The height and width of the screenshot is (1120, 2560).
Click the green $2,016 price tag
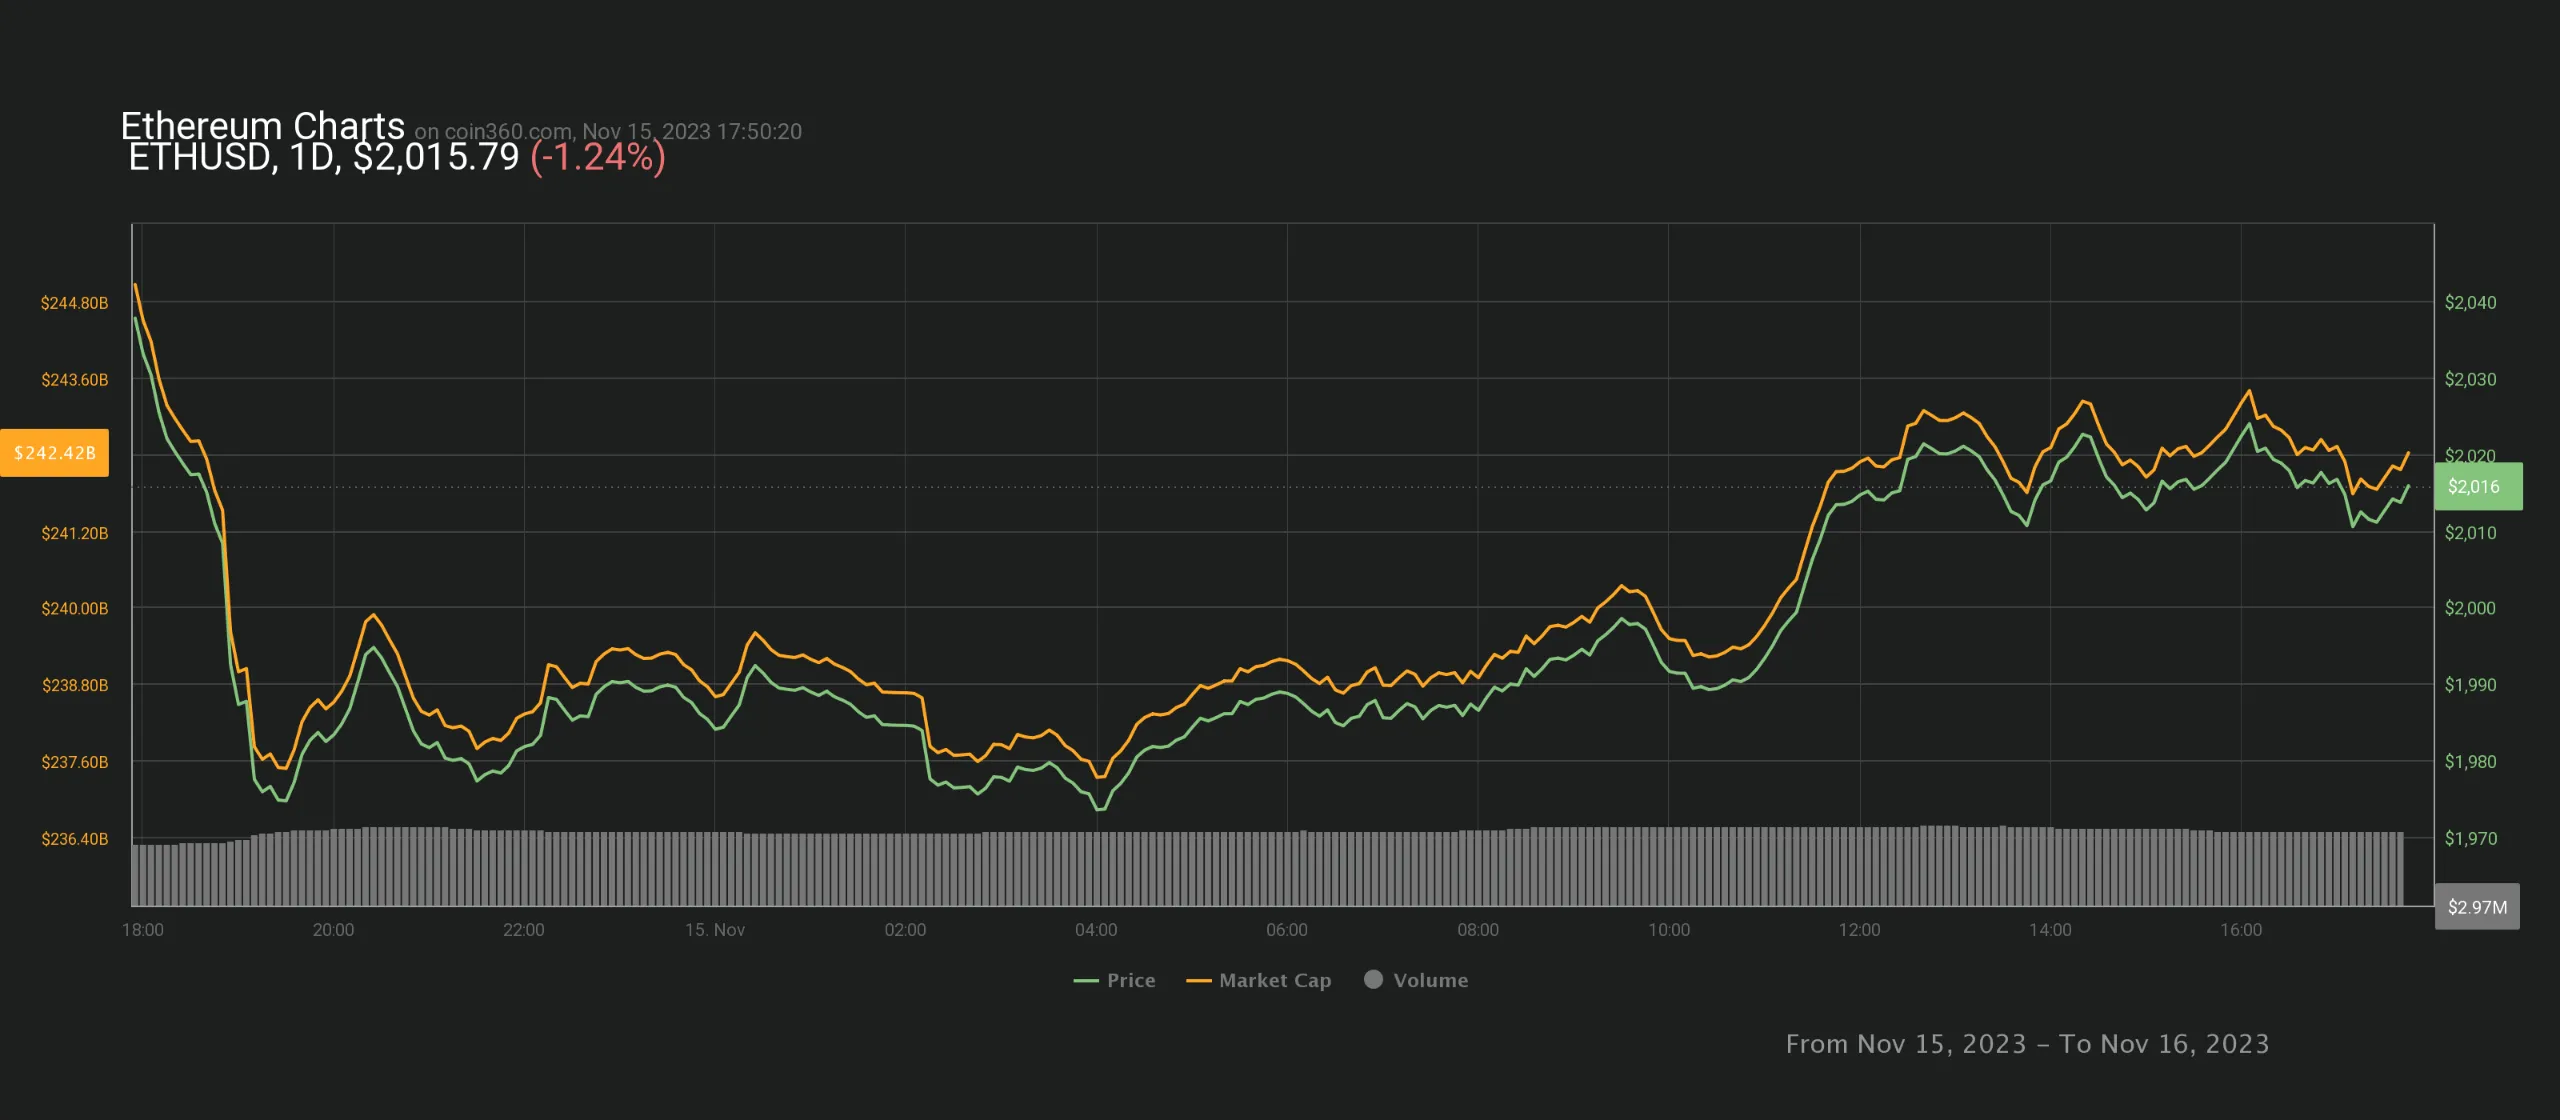click(x=2477, y=487)
